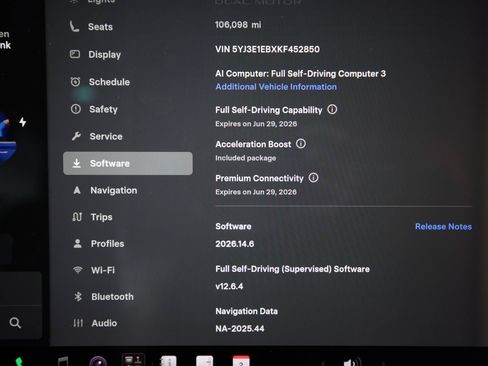
Task: Open the Additional Vehicle Information link
Action: 276,87
